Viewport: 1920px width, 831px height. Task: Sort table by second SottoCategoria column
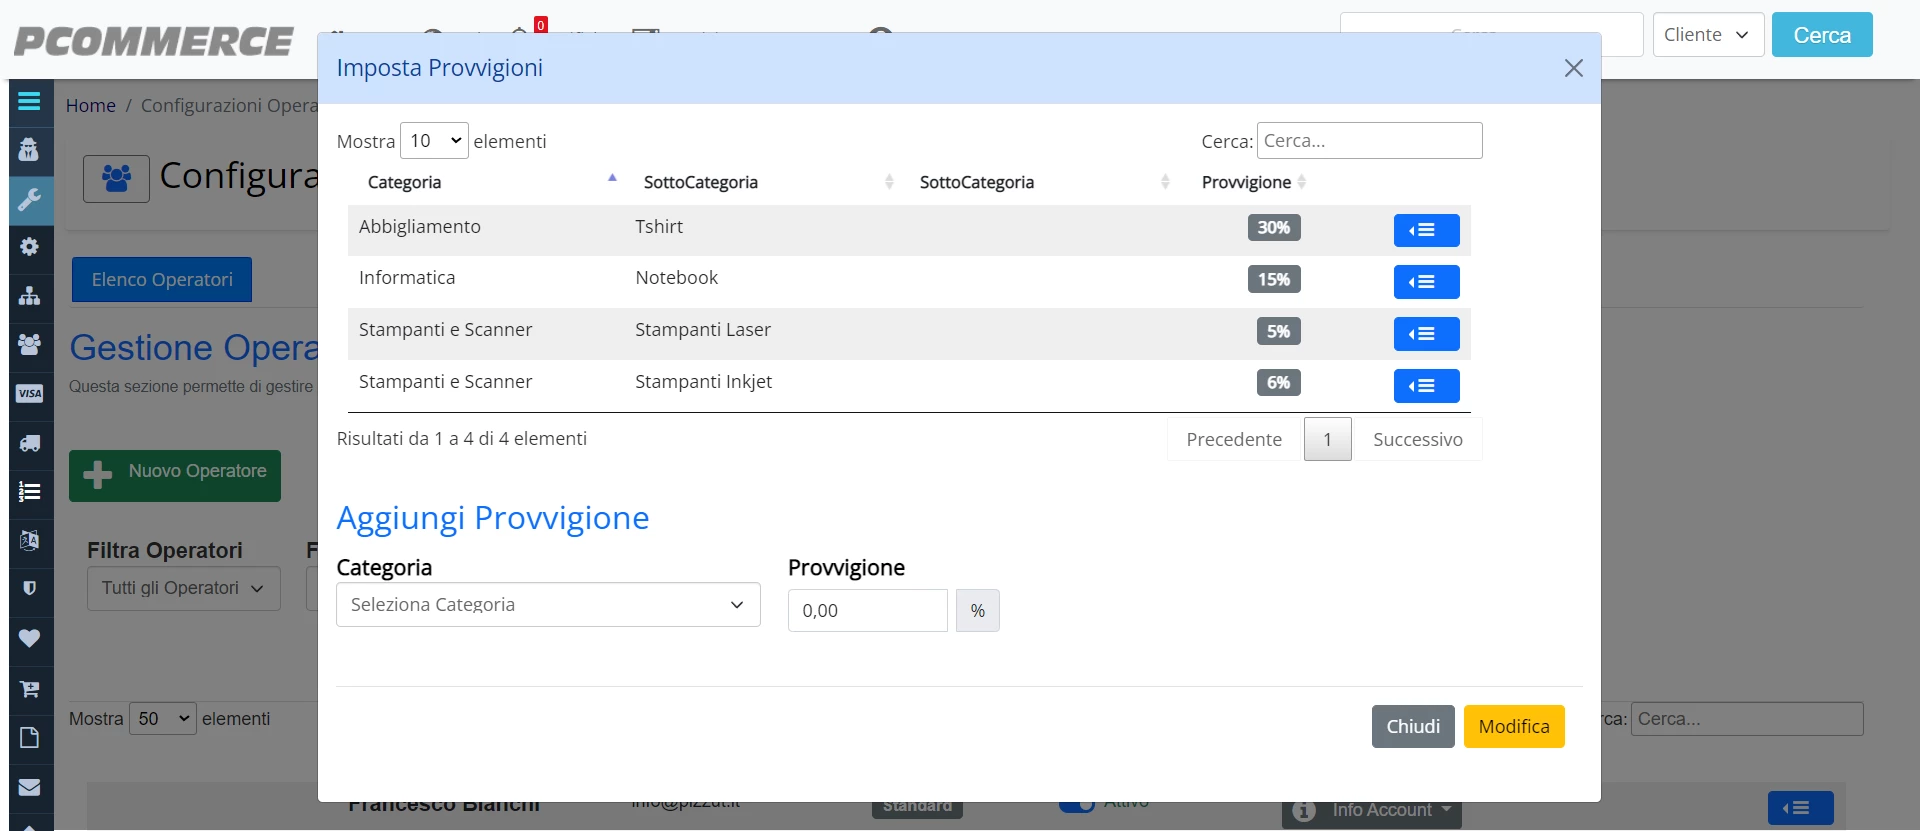1038,182
